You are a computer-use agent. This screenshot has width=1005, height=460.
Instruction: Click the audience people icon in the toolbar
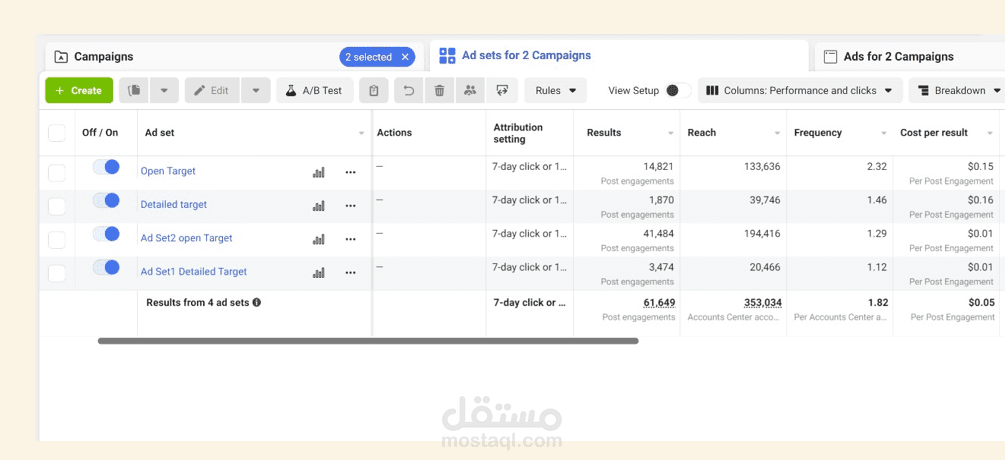(x=470, y=90)
